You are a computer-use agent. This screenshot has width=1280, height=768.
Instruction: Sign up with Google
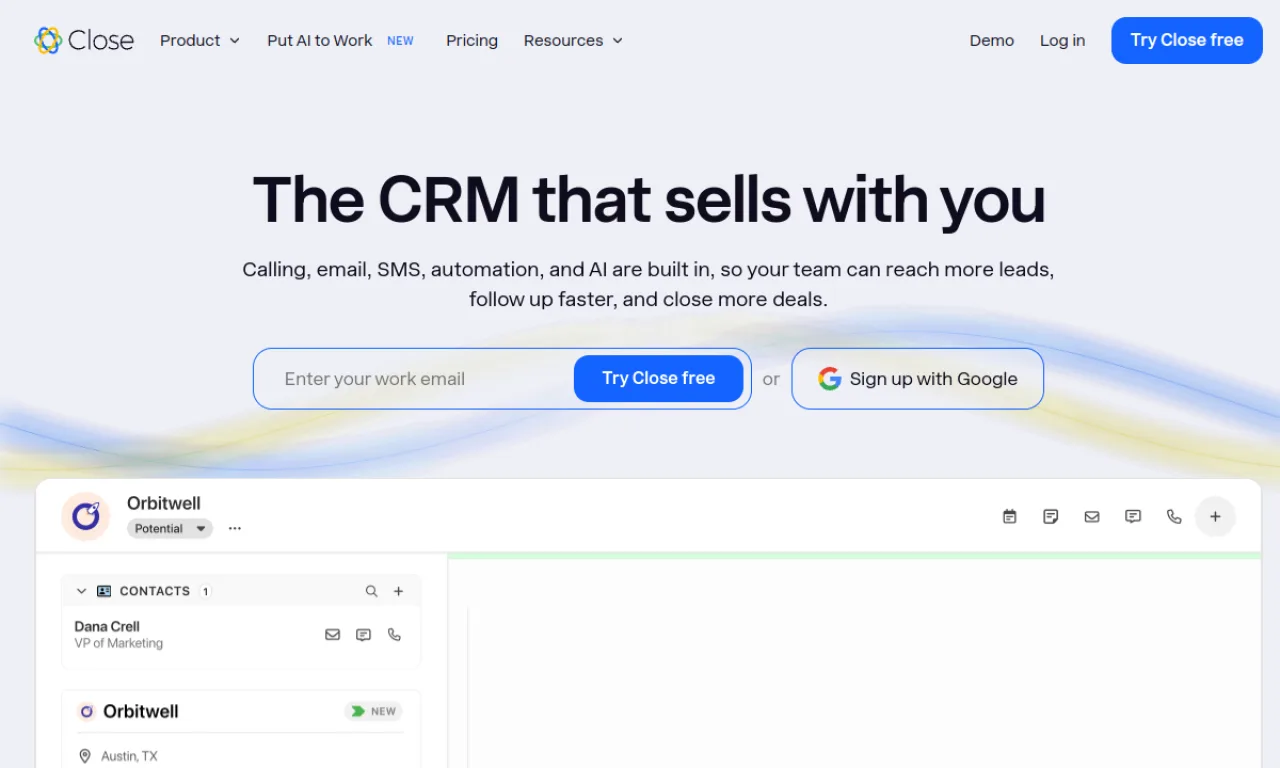(x=918, y=379)
